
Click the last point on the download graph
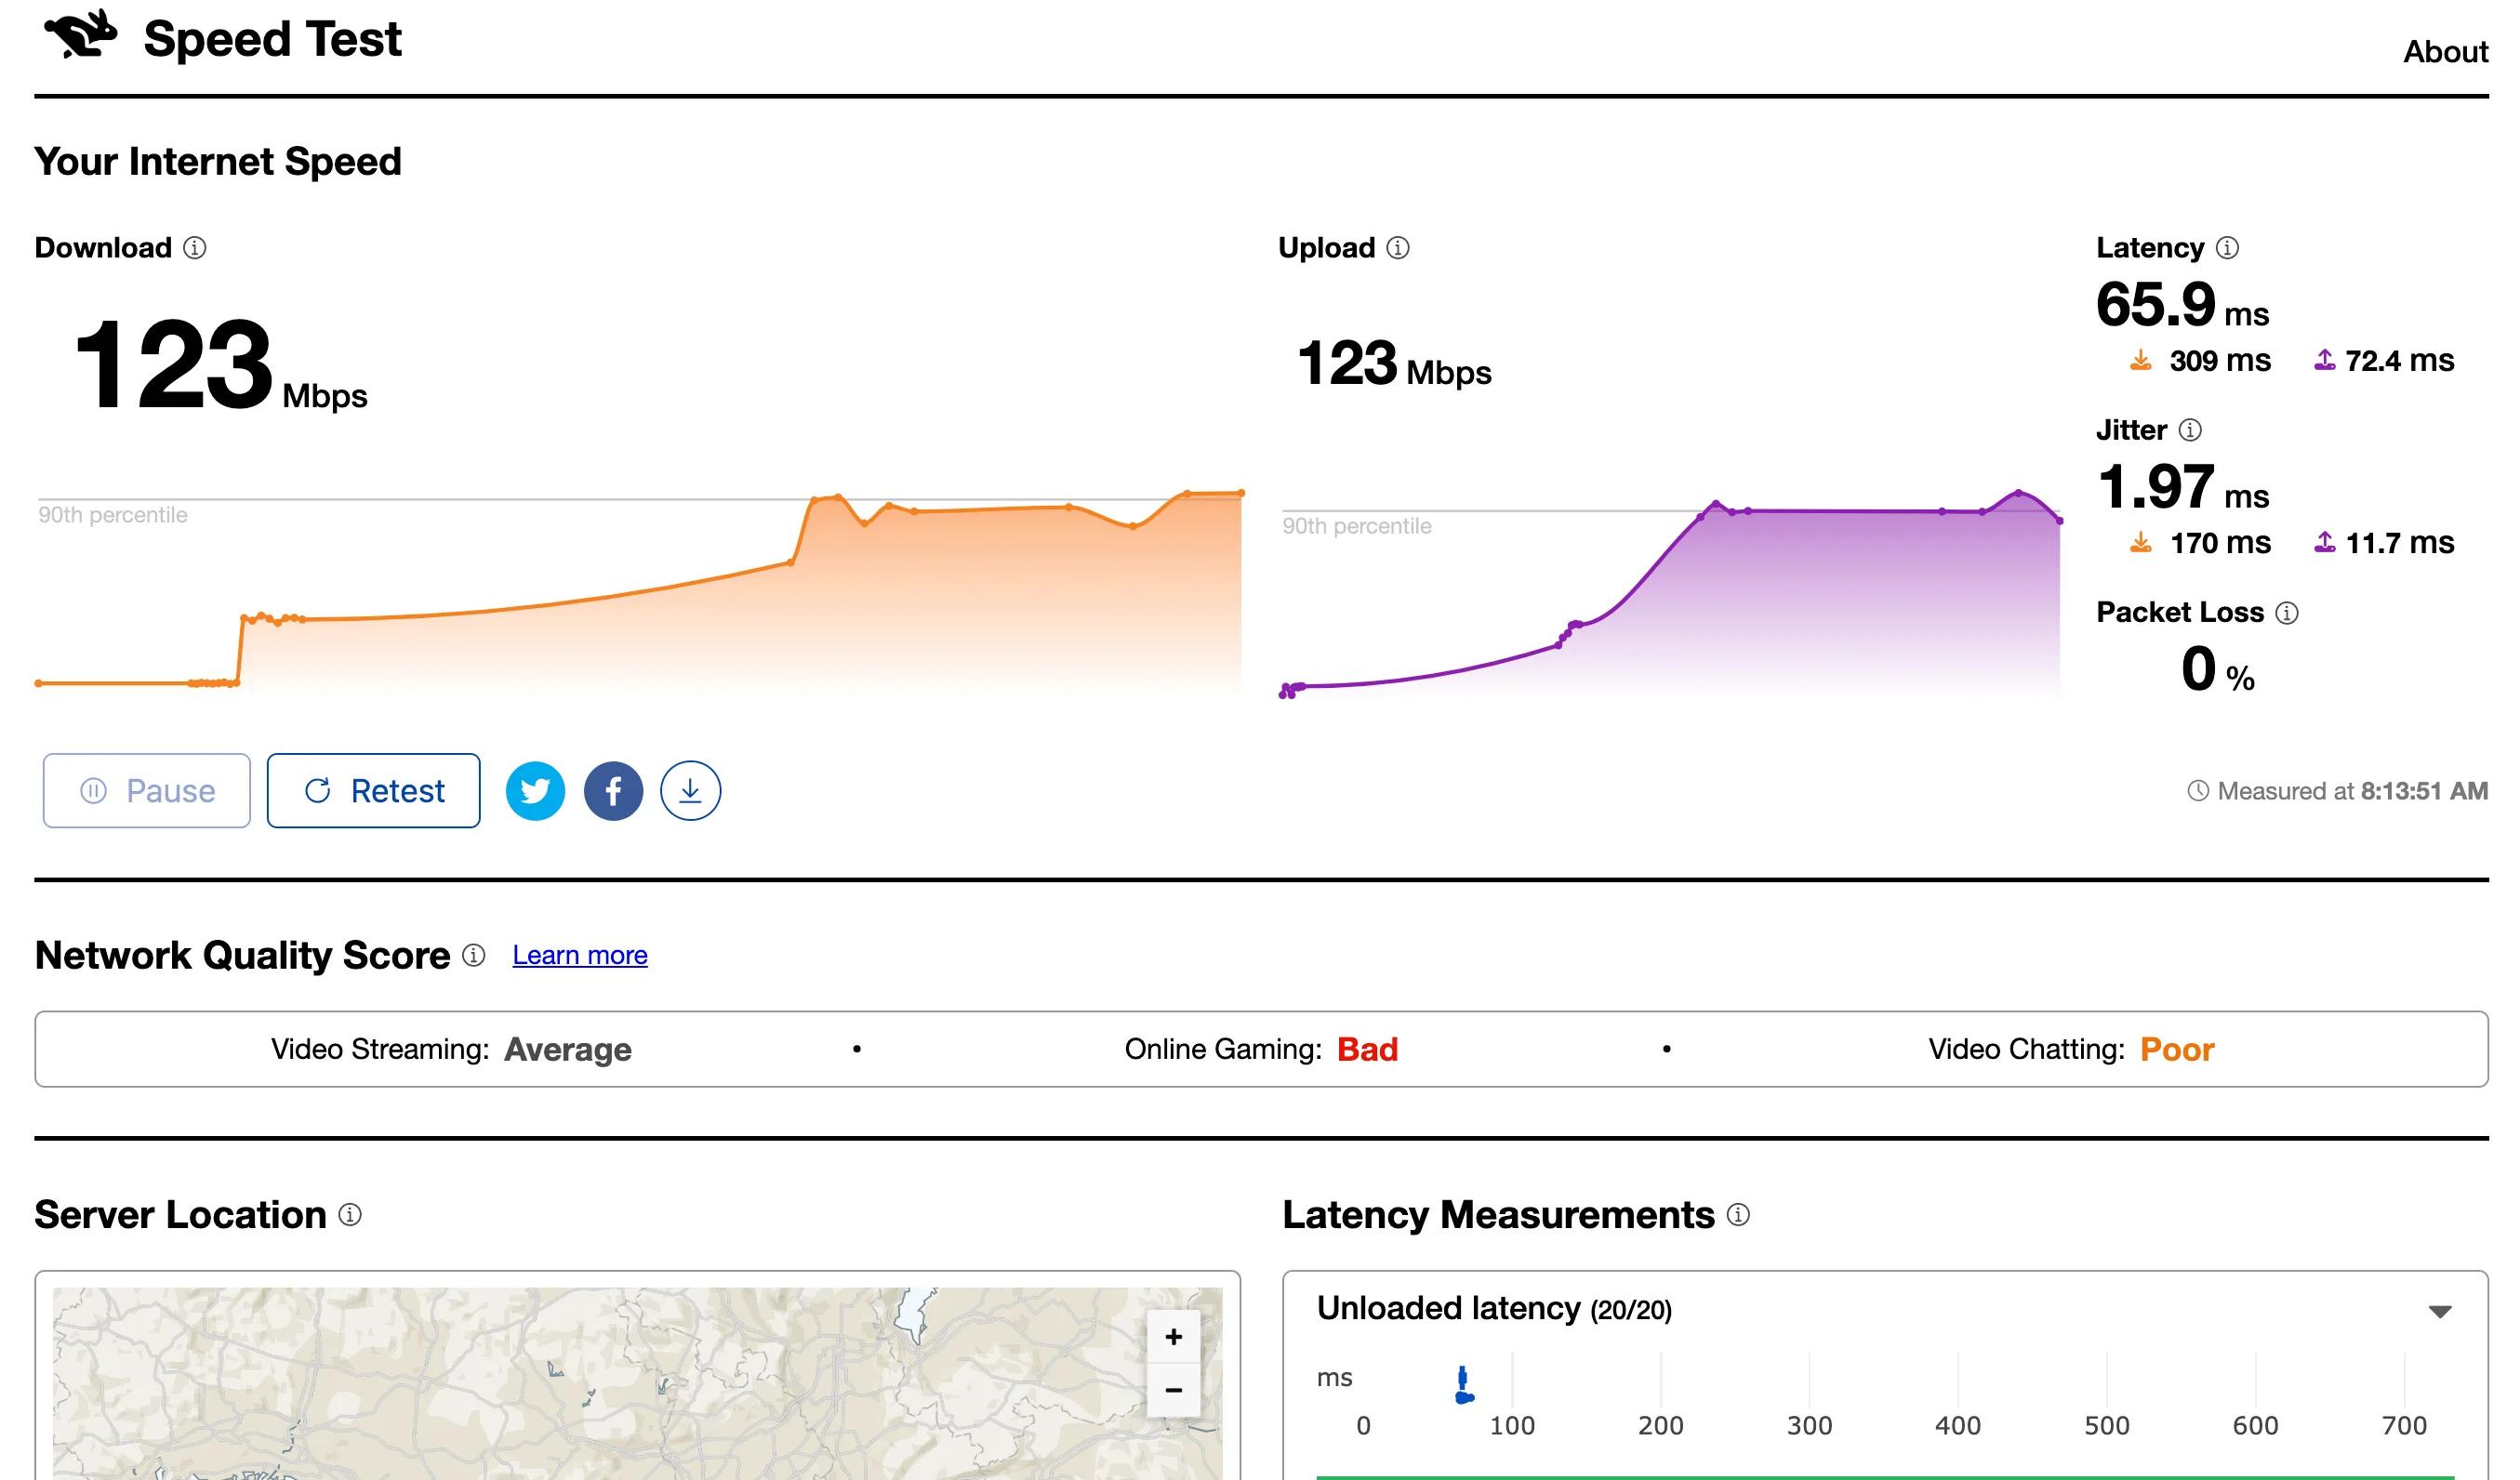tap(1241, 493)
